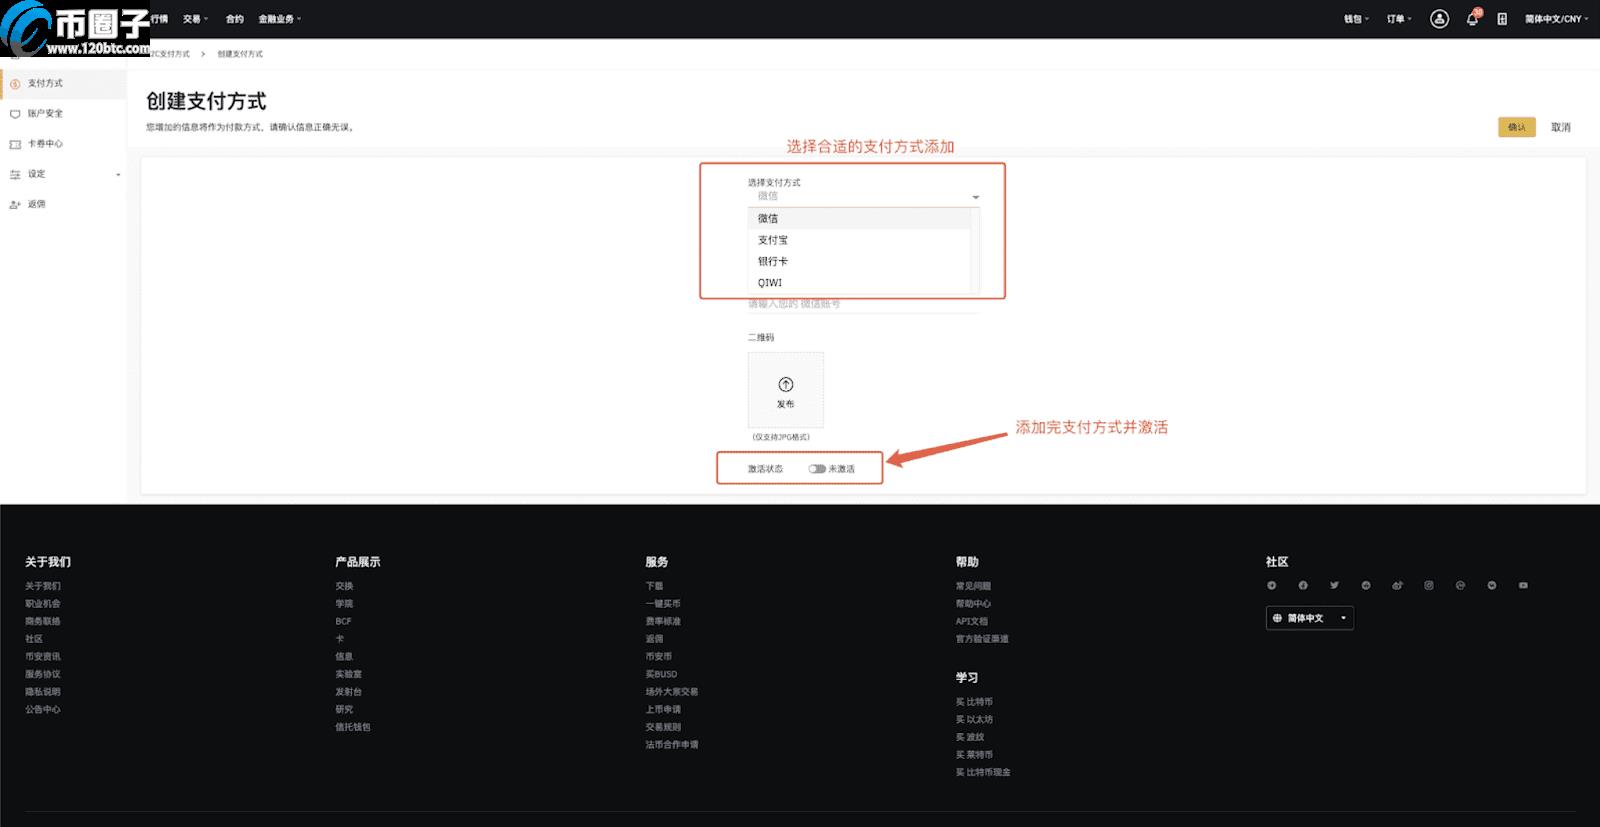Open 服务协议 footer link
The width and height of the screenshot is (1600, 827).
tap(43, 674)
